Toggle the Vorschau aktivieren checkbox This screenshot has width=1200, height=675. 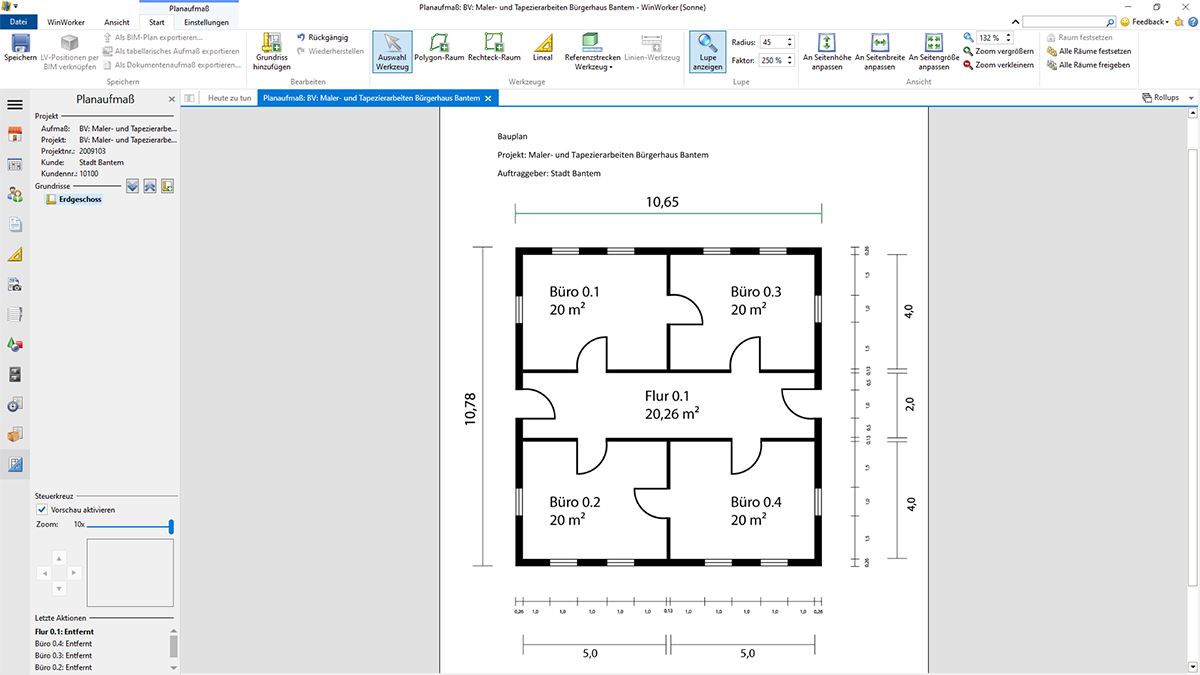[42, 510]
